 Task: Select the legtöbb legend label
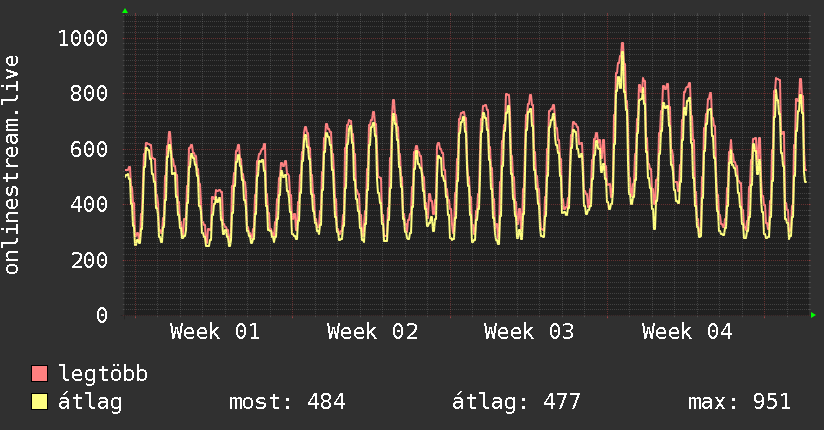(103, 373)
